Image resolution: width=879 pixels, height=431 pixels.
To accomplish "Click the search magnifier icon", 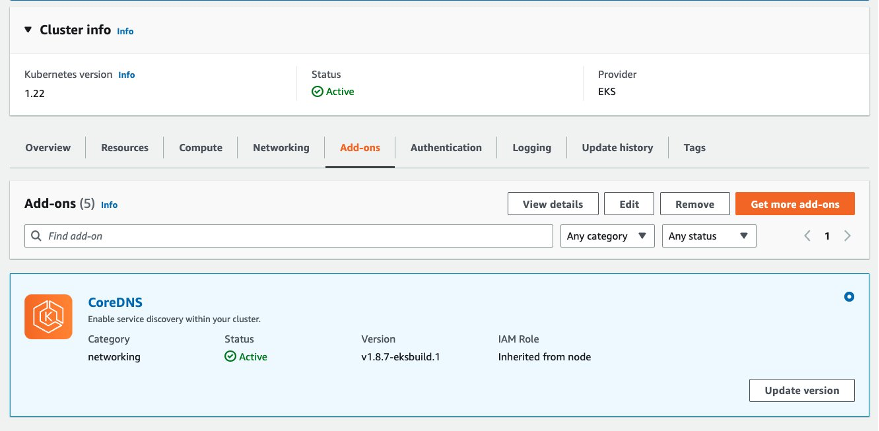I will click(x=37, y=236).
